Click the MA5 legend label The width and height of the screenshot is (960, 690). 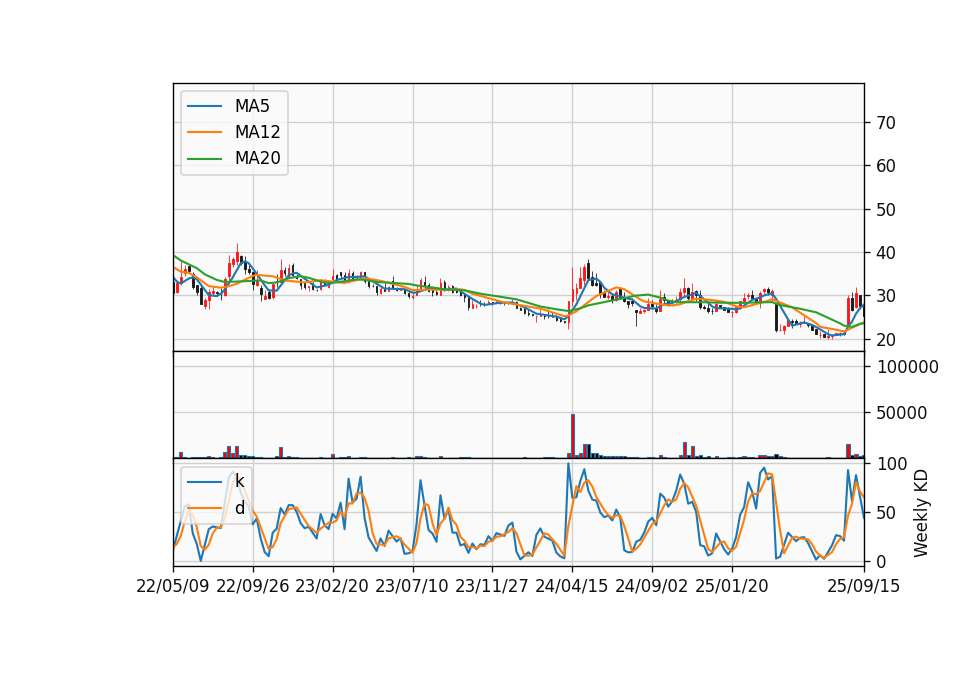tap(252, 106)
